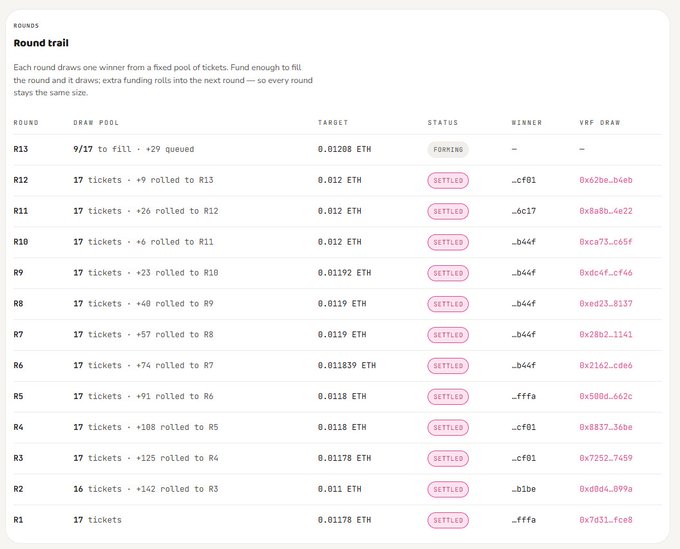Click the 'Round trail' heading
The width and height of the screenshot is (680, 549).
pos(41,43)
